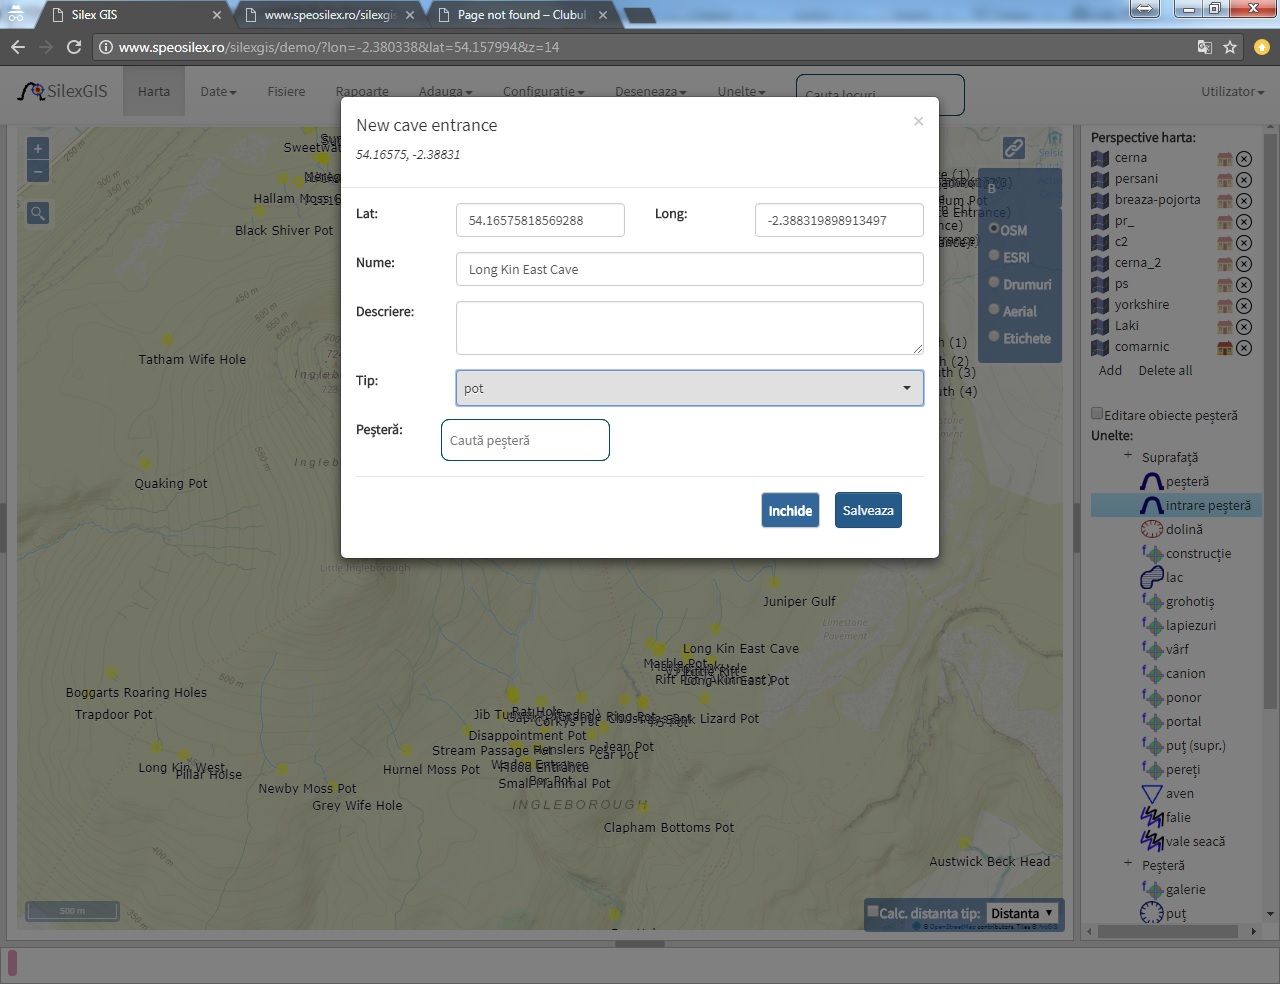Open the 'Tip' dropdown showing pot
The image size is (1280, 984).
pyautogui.click(x=689, y=388)
